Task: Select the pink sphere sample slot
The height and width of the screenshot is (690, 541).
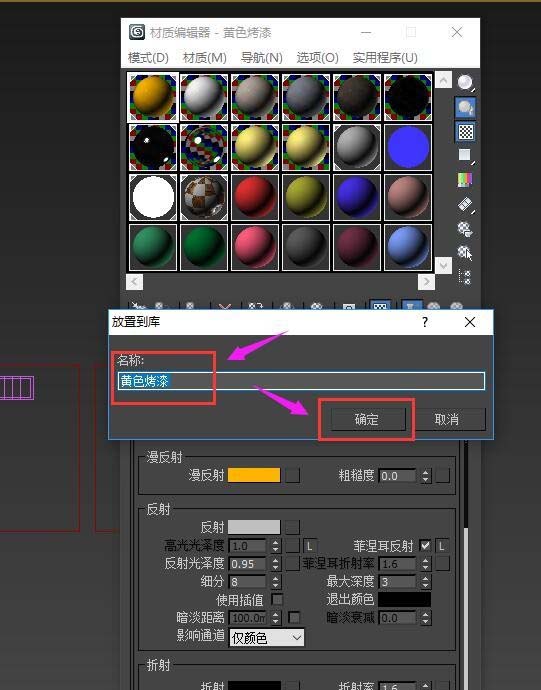Action: tap(255, 247)
